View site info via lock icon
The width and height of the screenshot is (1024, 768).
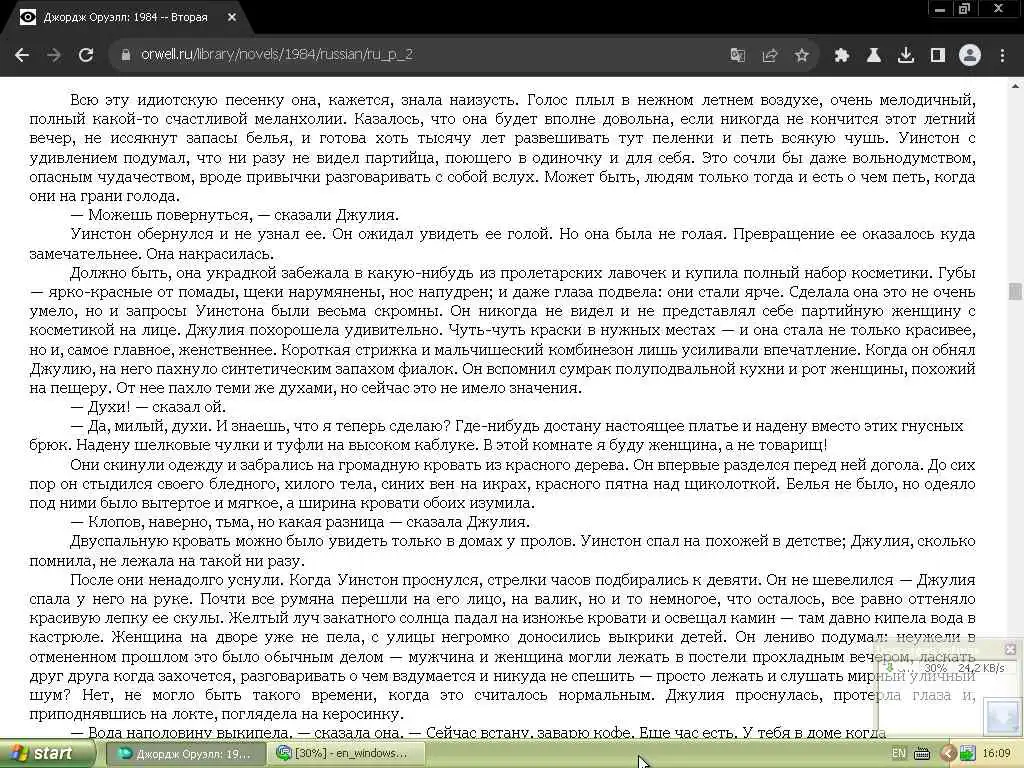(125, 55)
